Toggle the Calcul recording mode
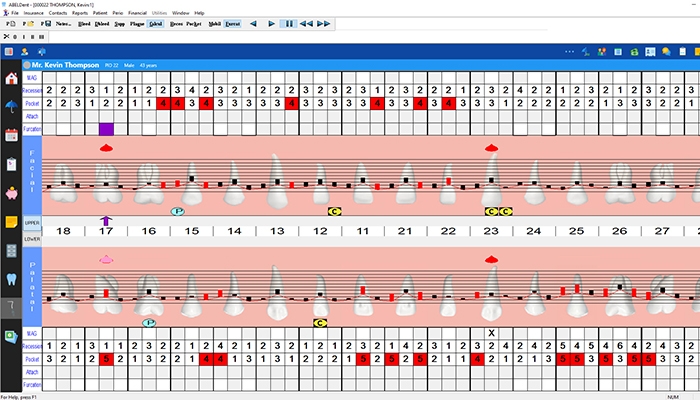The width and height of the screenshot is (700, 400). click(x=155, y=24)
